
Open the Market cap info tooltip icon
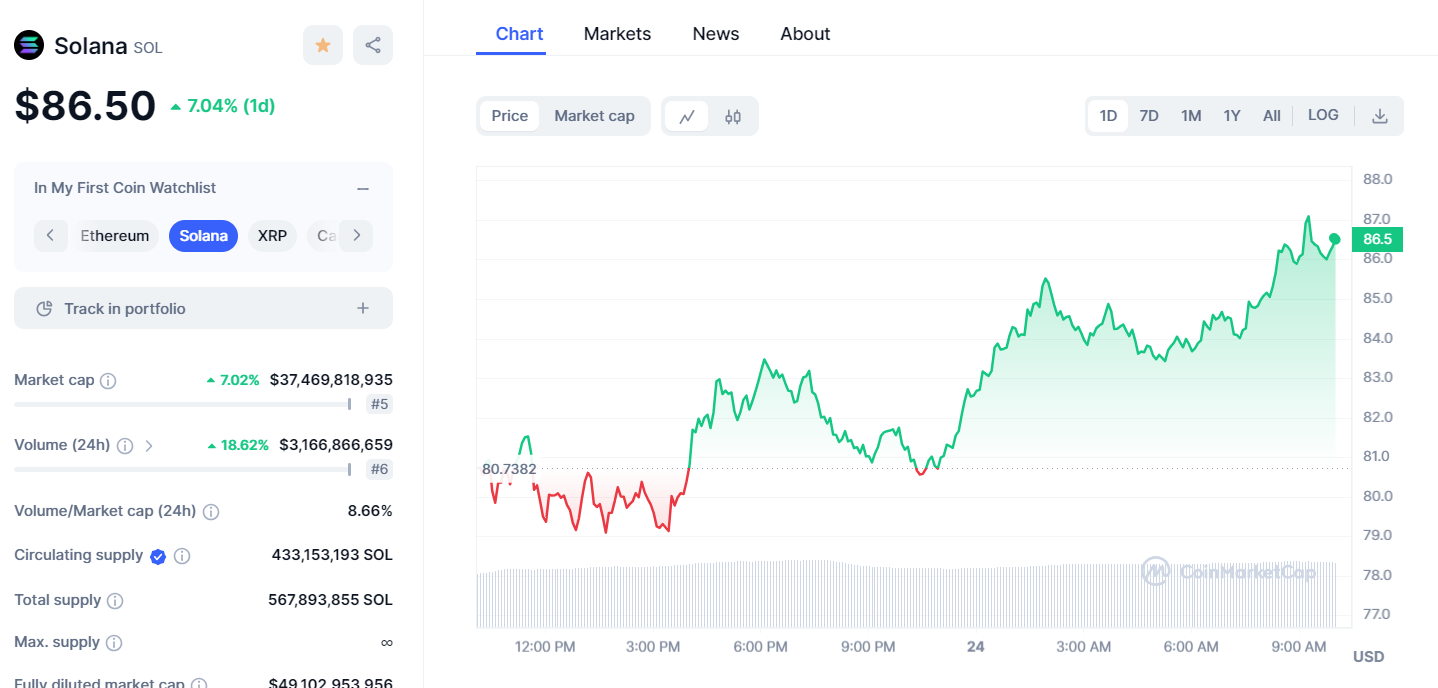point(108,381)
